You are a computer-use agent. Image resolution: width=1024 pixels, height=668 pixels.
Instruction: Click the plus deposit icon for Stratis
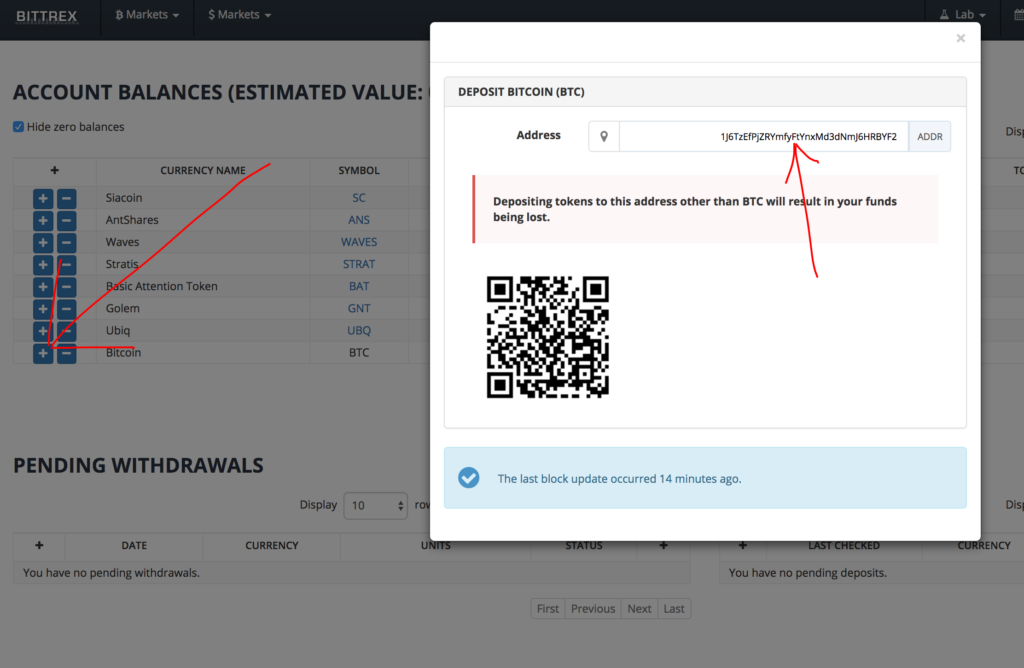click(x=43, y=265)
